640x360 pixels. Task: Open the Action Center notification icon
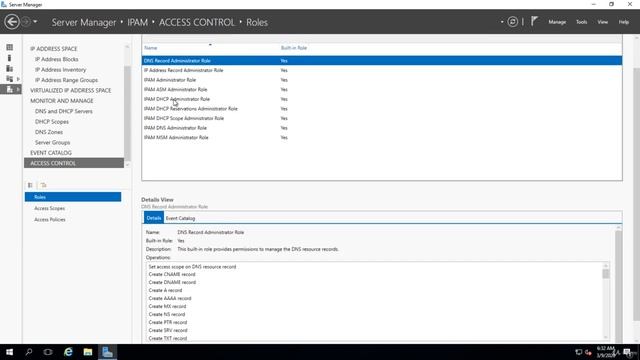click(x=627, y=352)
